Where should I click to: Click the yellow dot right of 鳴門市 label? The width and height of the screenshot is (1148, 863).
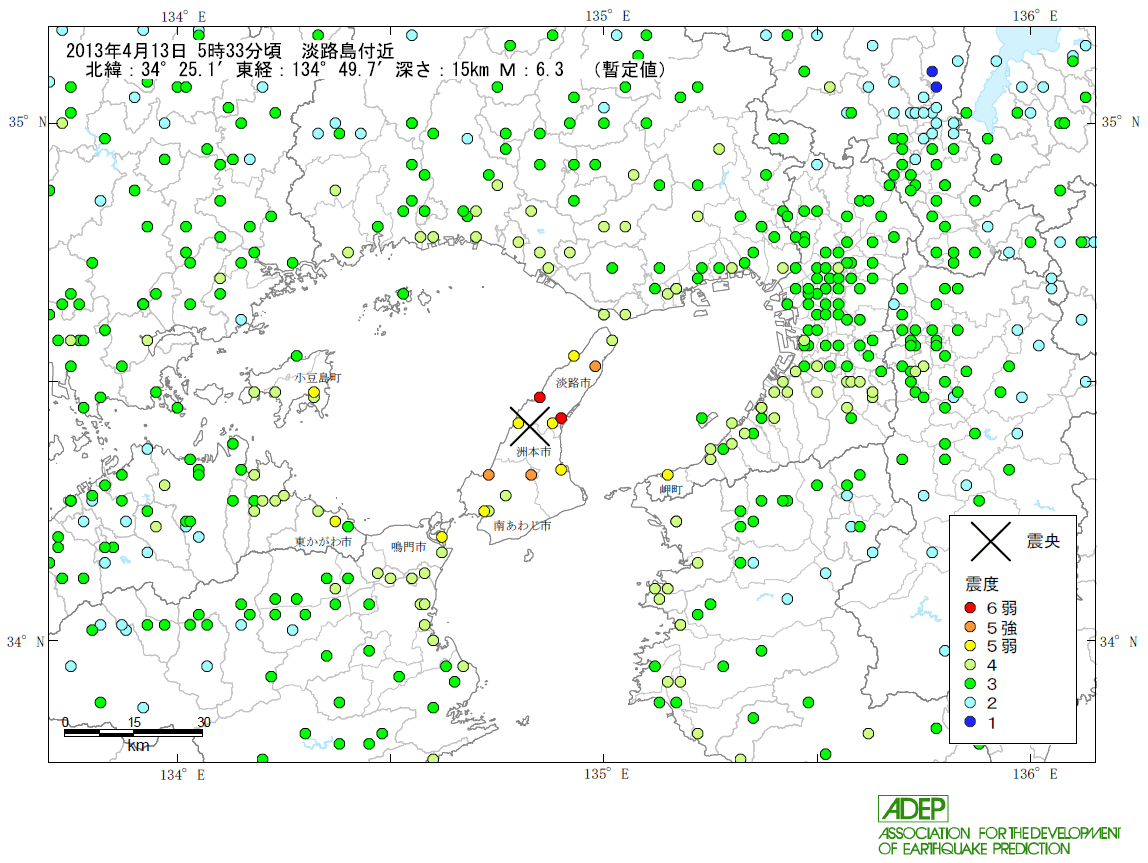pos(441,537)
